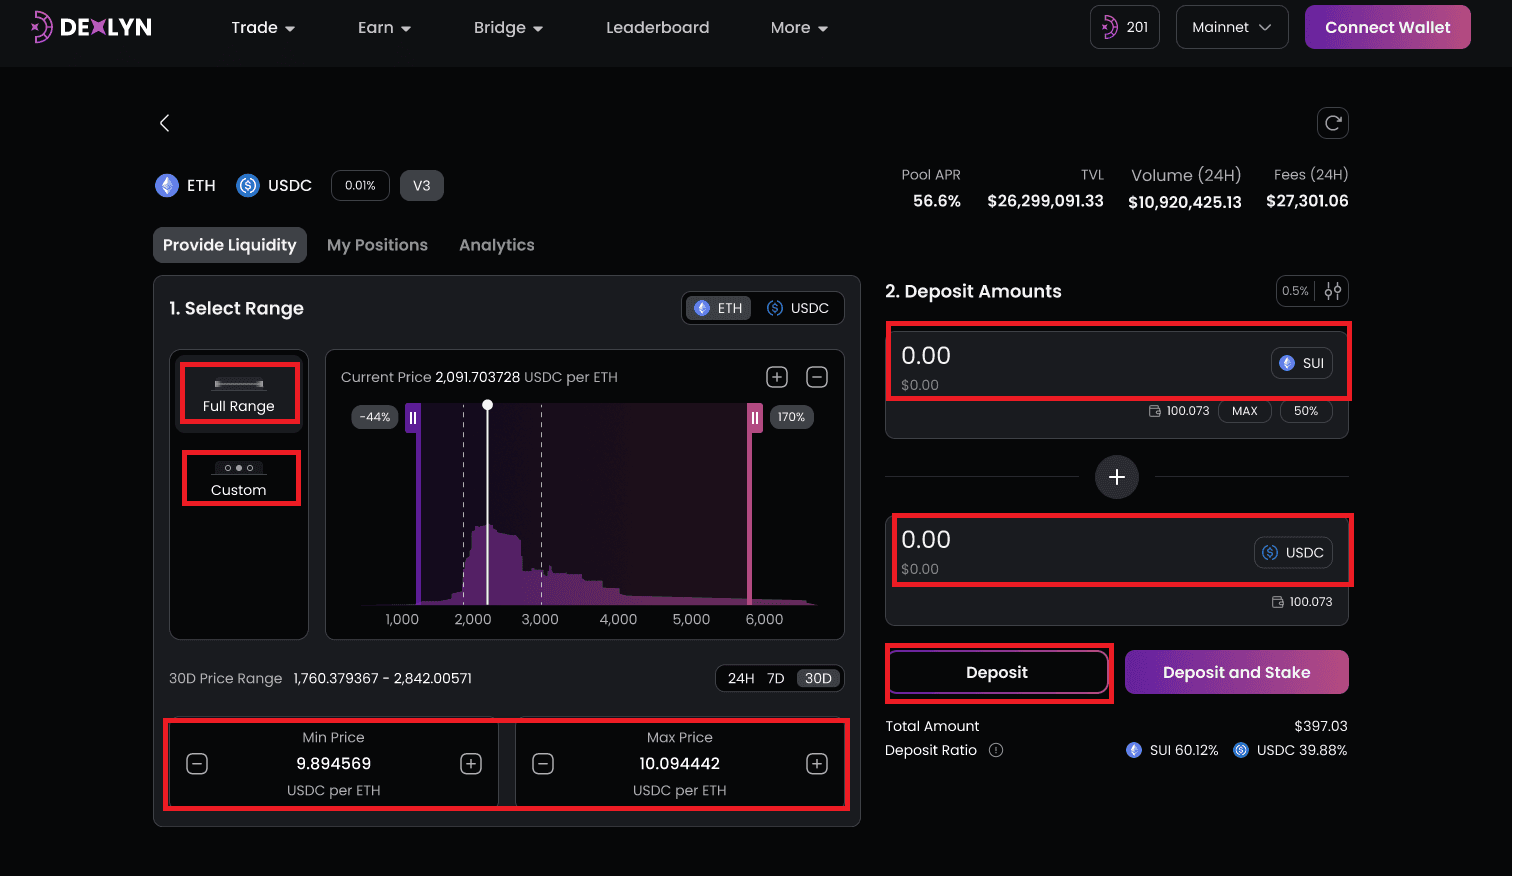Switch chart denomination to USDC
Screen dimensions: 1518x876
[798, 308]
